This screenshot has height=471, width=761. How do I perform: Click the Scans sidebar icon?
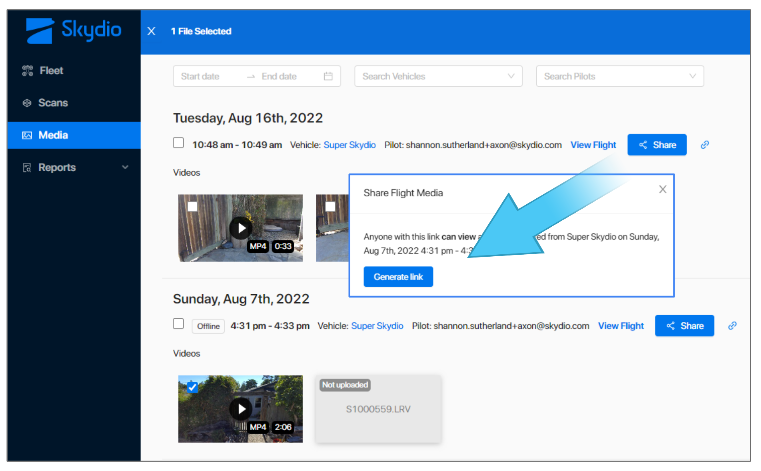pos(27,103)
